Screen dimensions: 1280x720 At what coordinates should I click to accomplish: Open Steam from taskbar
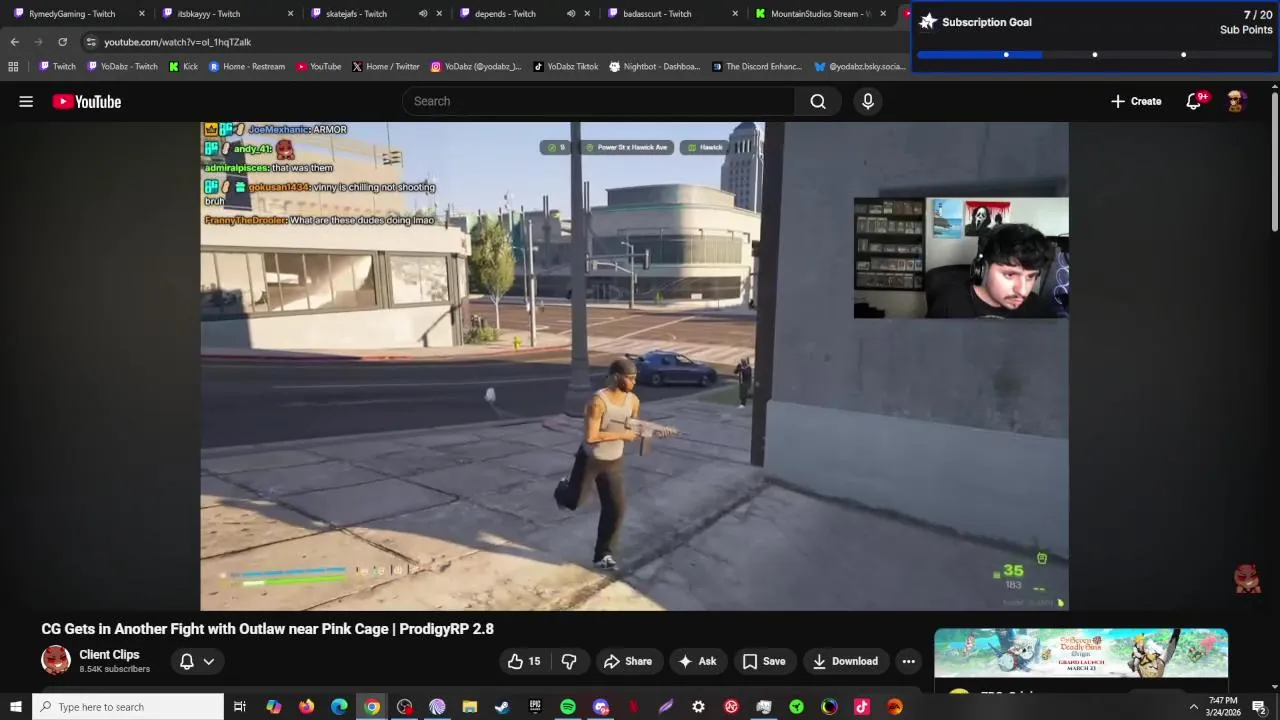coord(502,707)
